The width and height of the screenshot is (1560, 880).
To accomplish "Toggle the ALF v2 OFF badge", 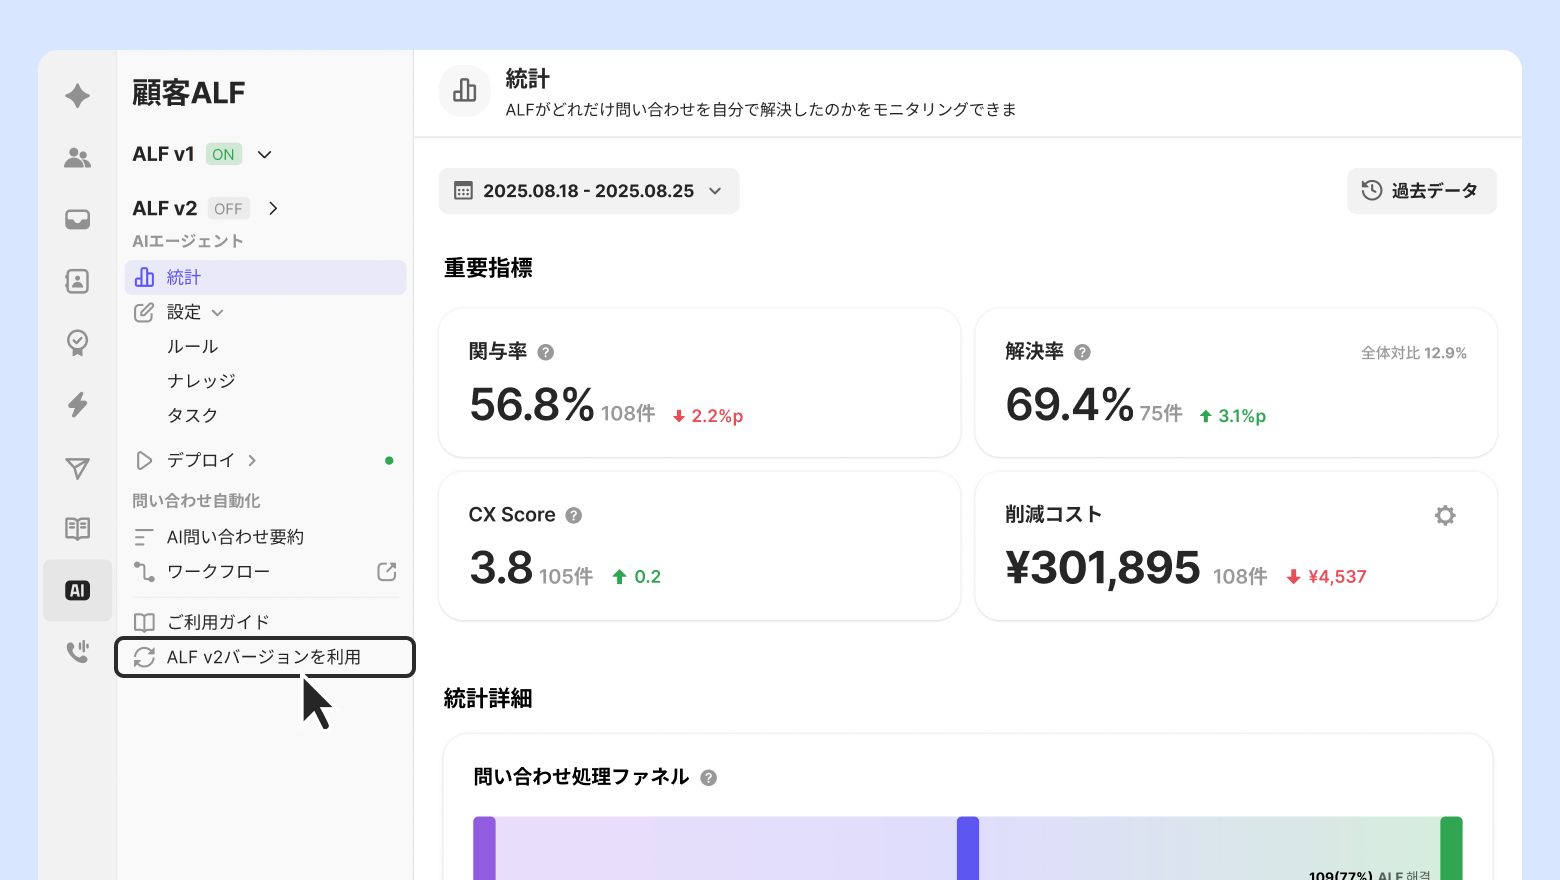I will pyautogui.click(x=228, y=208).
